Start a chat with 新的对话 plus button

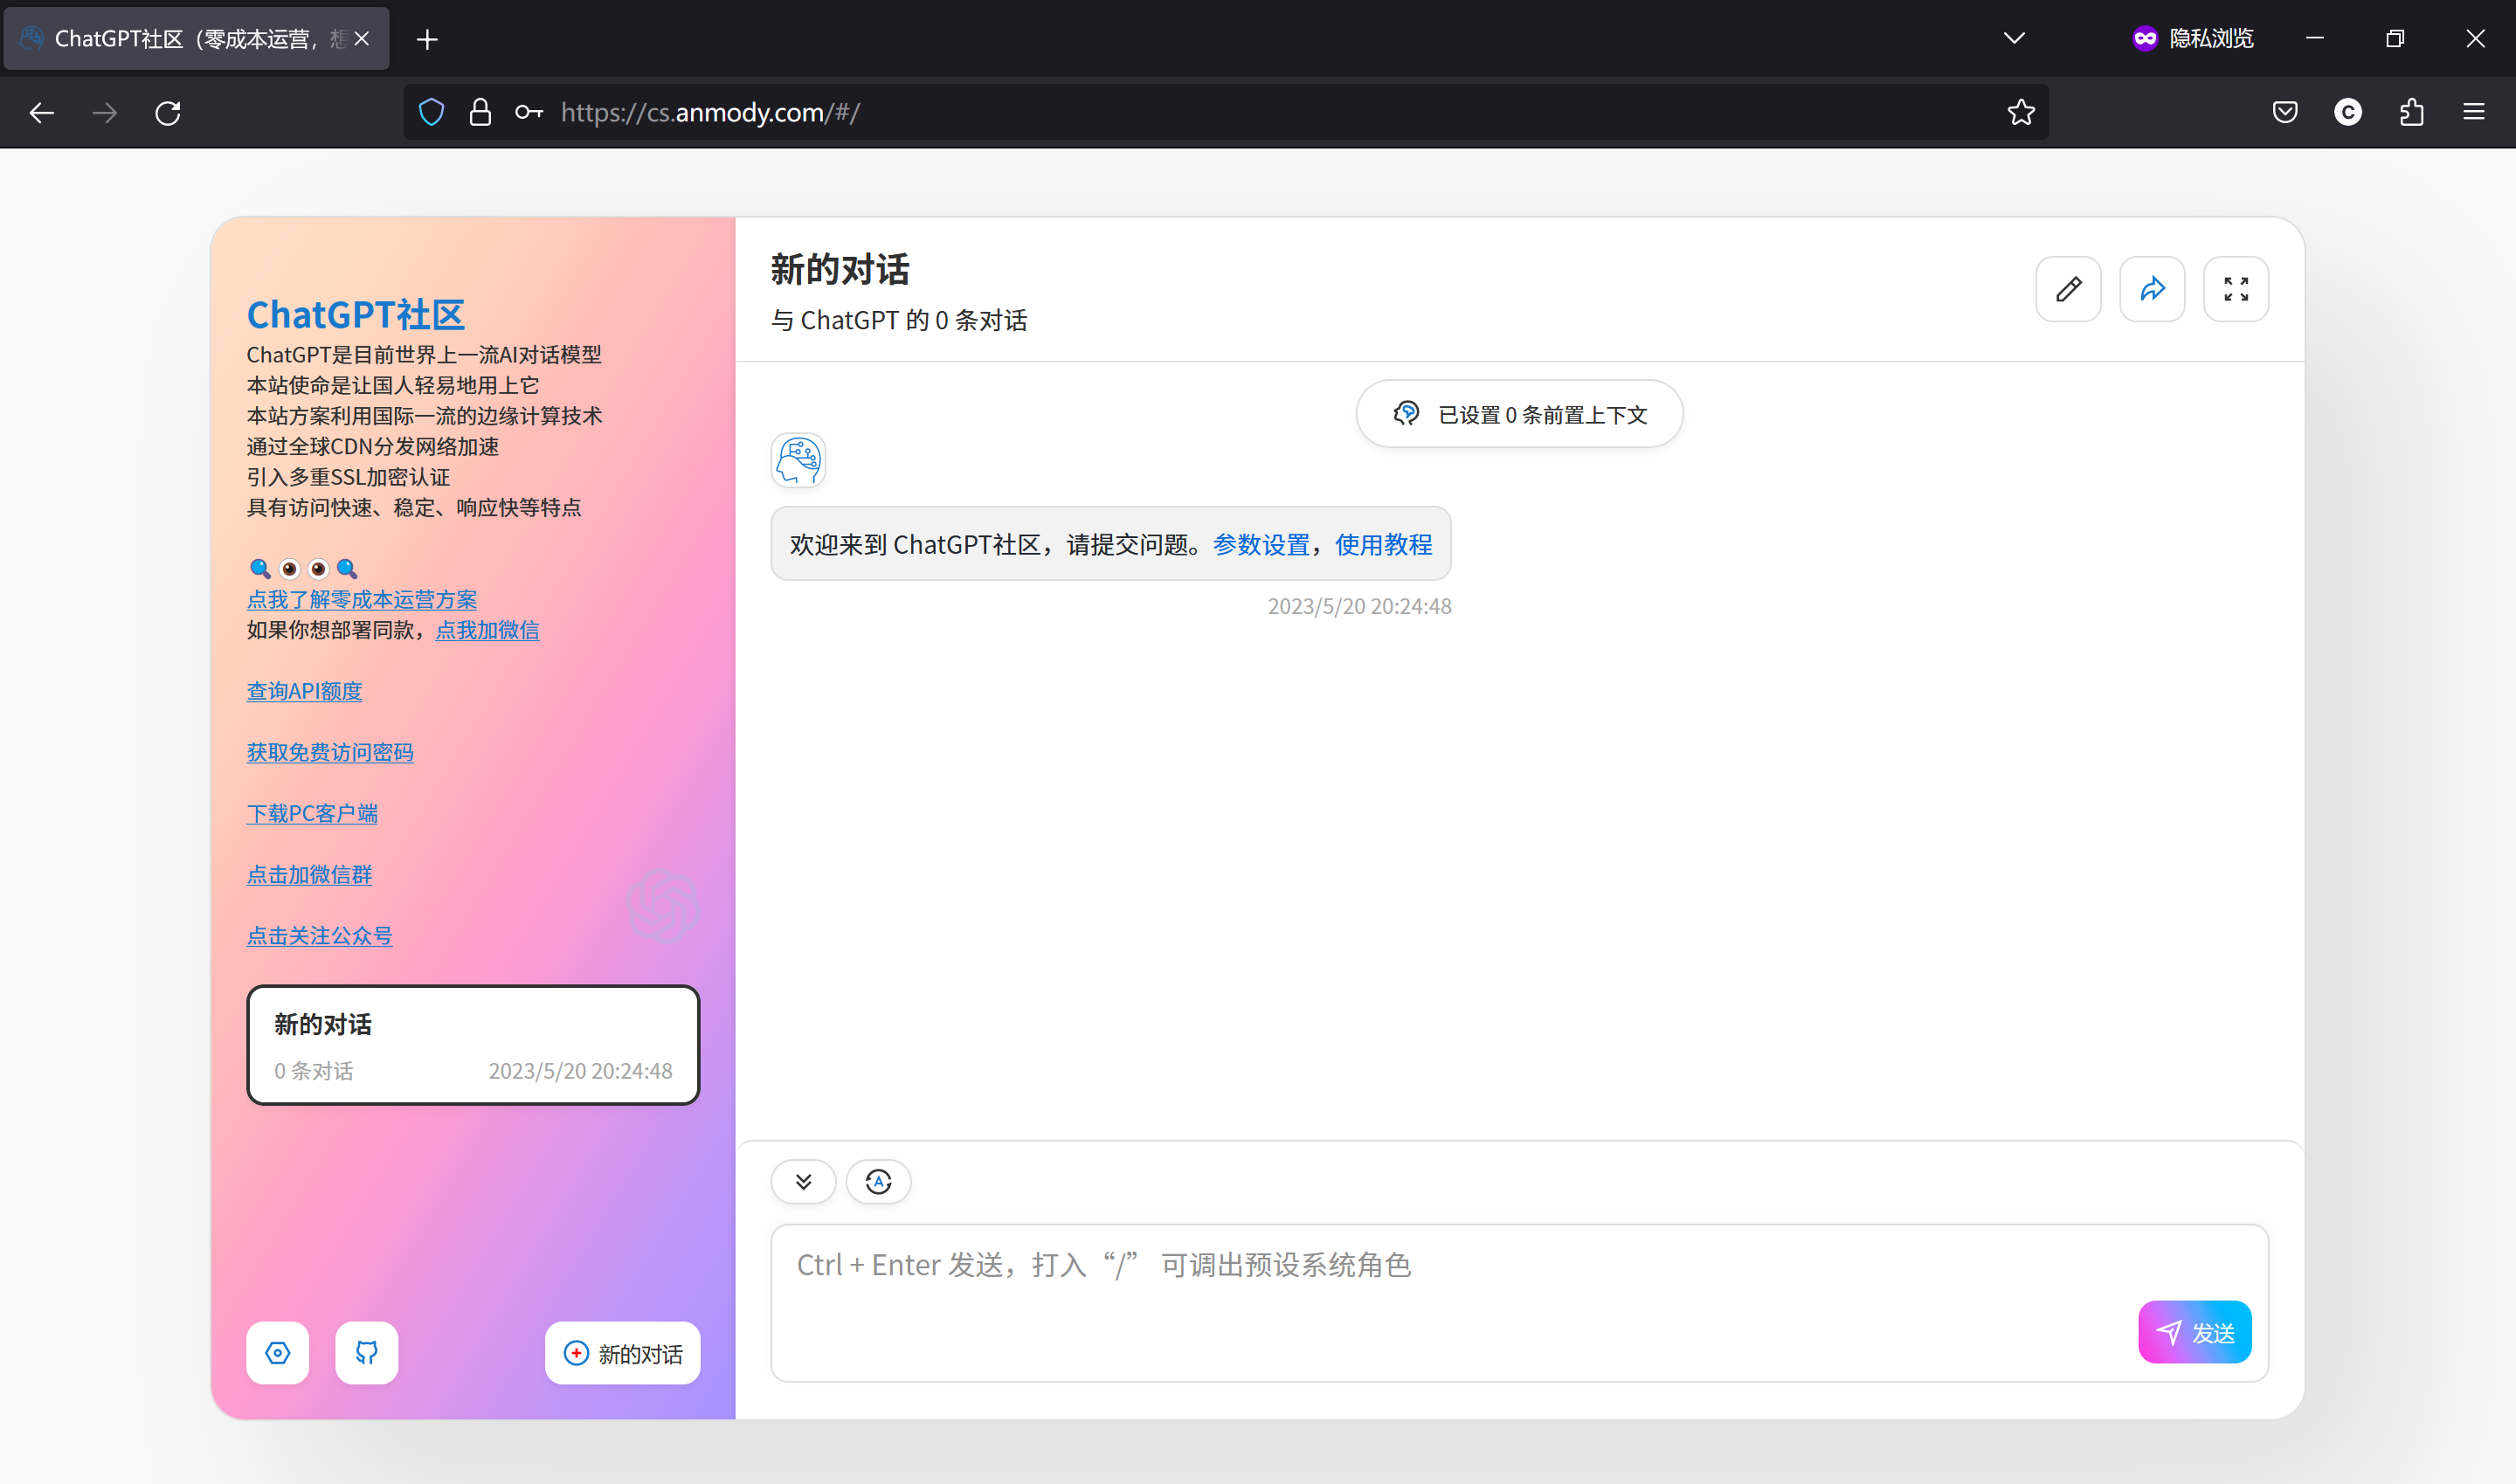(x=622, y=1353)
